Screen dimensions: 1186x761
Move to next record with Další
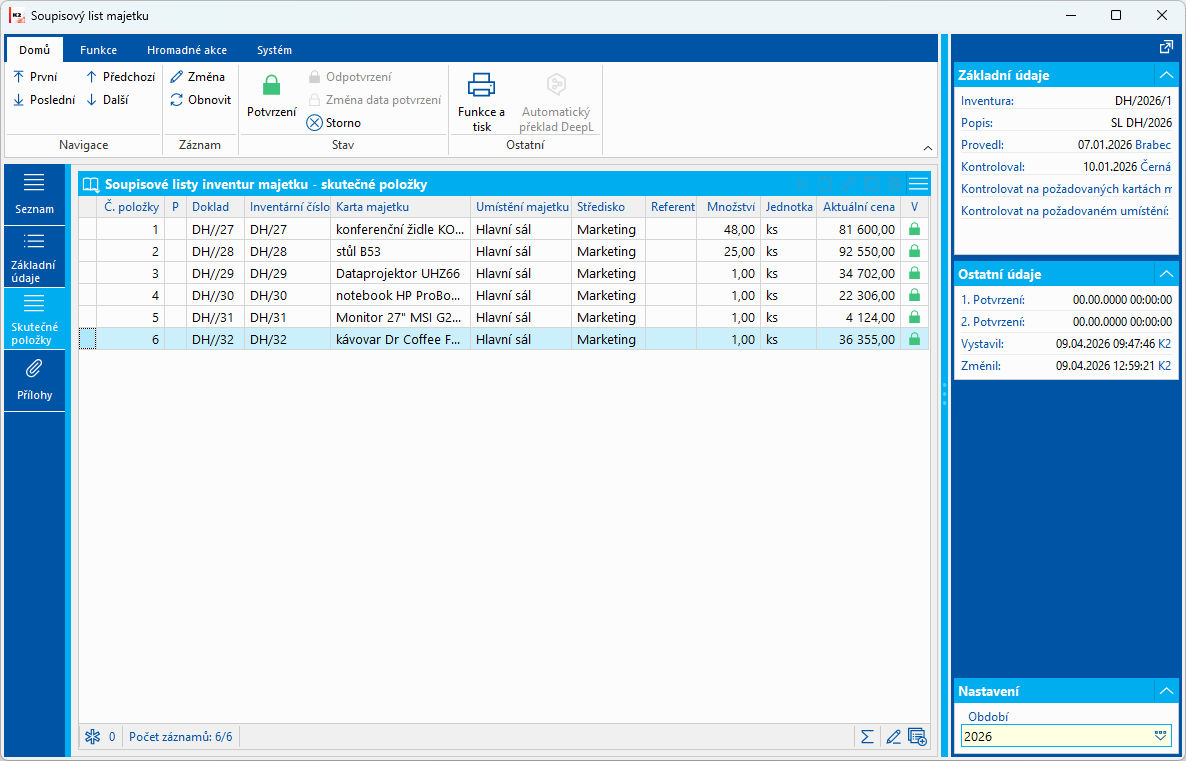click(107, 99)
